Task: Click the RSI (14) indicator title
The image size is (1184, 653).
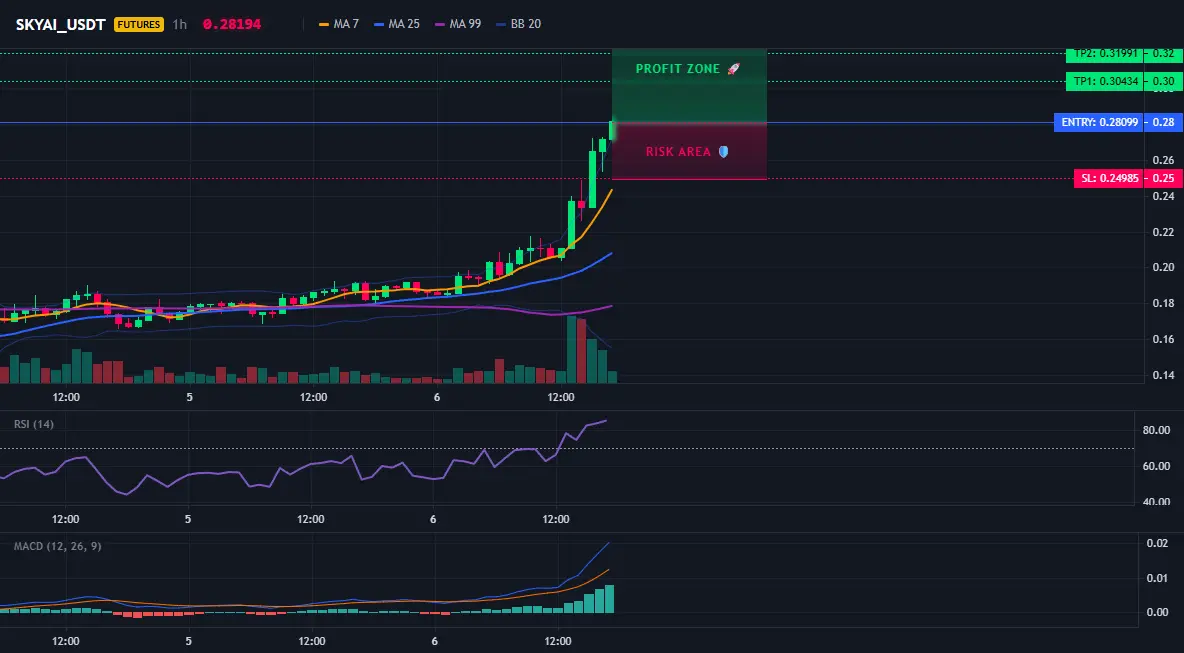Action: click(34, 424)
